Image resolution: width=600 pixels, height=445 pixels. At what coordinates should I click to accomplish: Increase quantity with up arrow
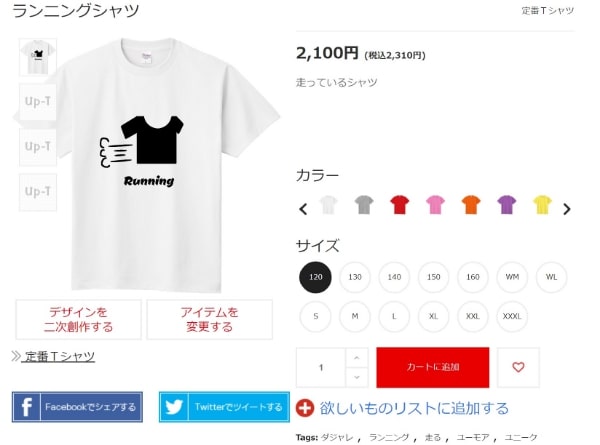[357, 358]
